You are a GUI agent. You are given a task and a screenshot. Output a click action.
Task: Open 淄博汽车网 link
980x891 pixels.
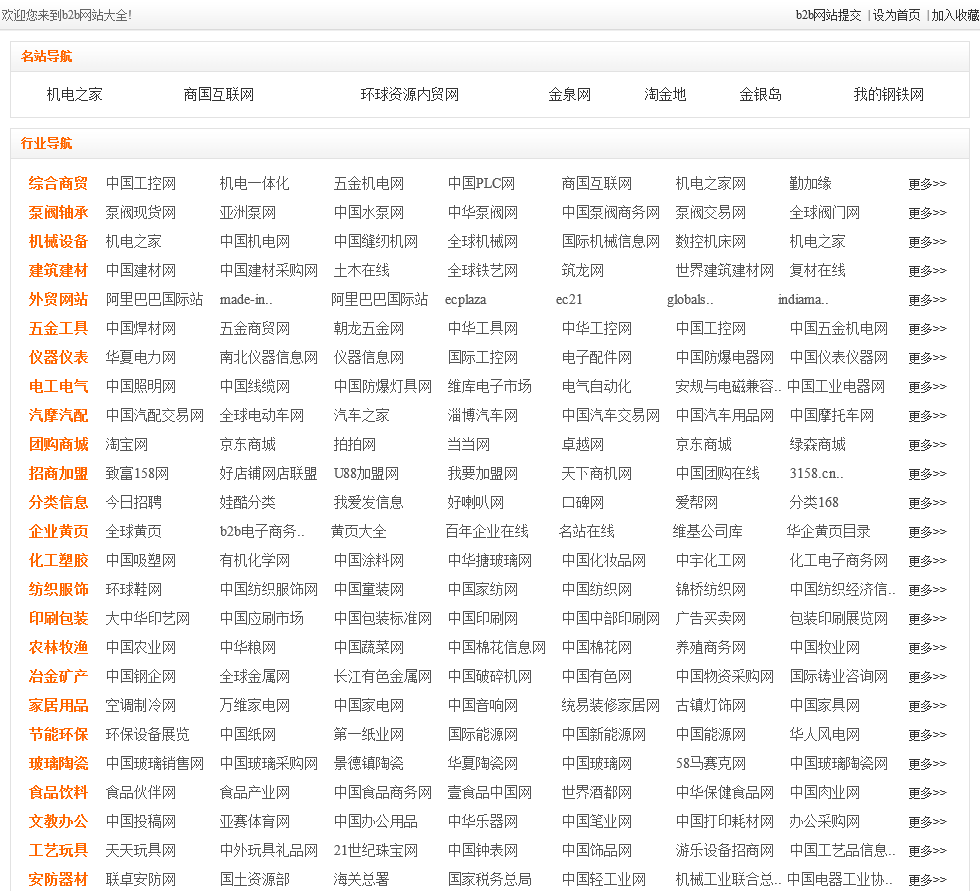[482, 416]
